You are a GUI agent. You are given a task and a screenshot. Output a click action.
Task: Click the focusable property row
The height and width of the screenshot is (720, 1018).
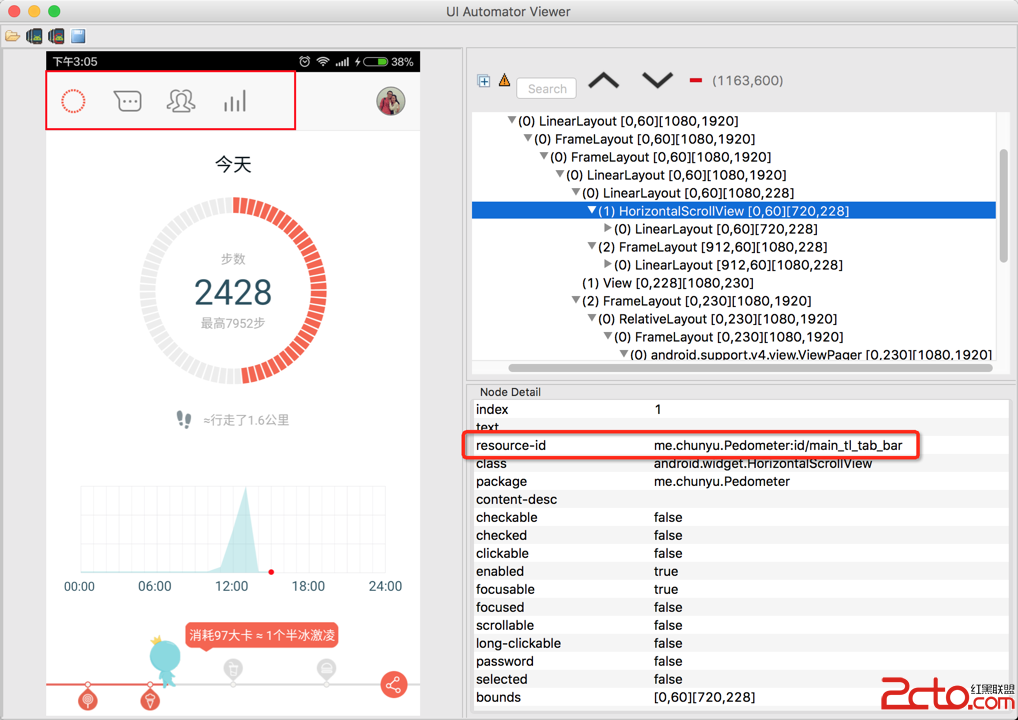click(741, 590)
